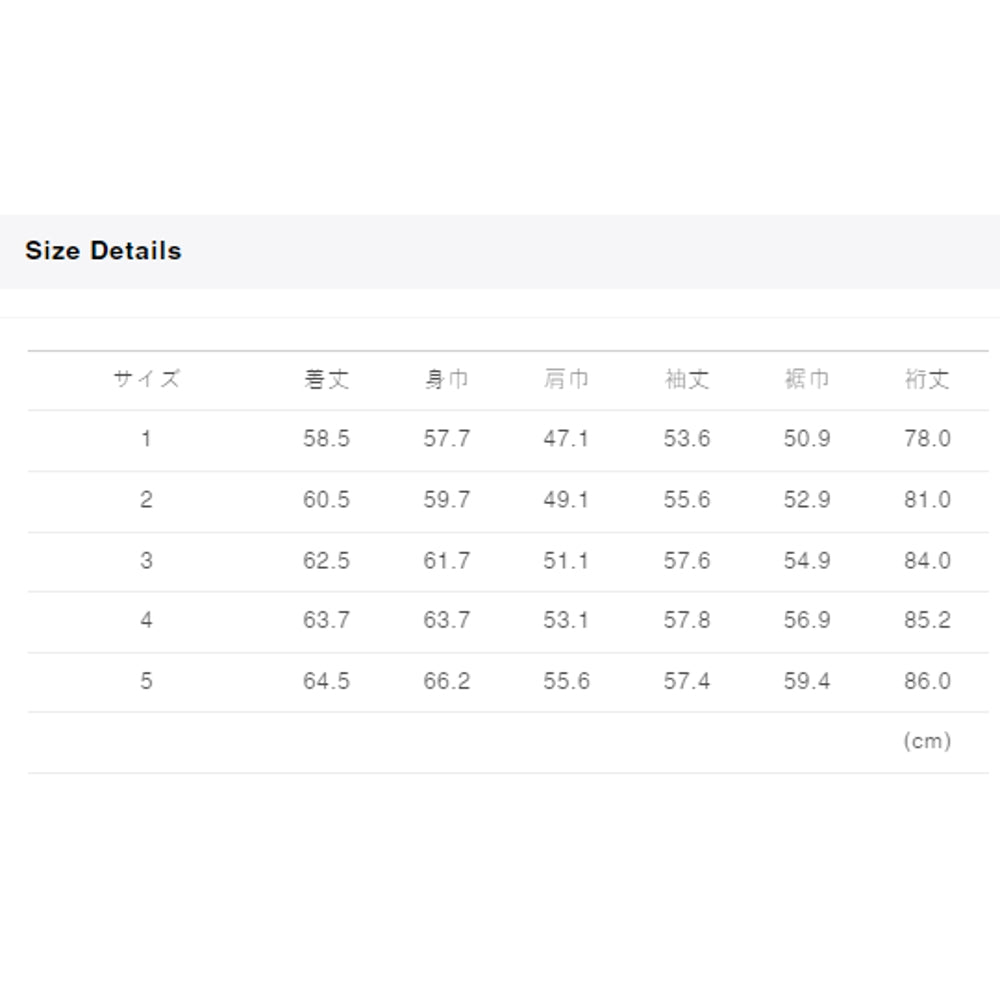The height and width of the screenshot is (1000, 1000).
Task: Select the 51.1 肩巾 value
Action: click(566, 561)
